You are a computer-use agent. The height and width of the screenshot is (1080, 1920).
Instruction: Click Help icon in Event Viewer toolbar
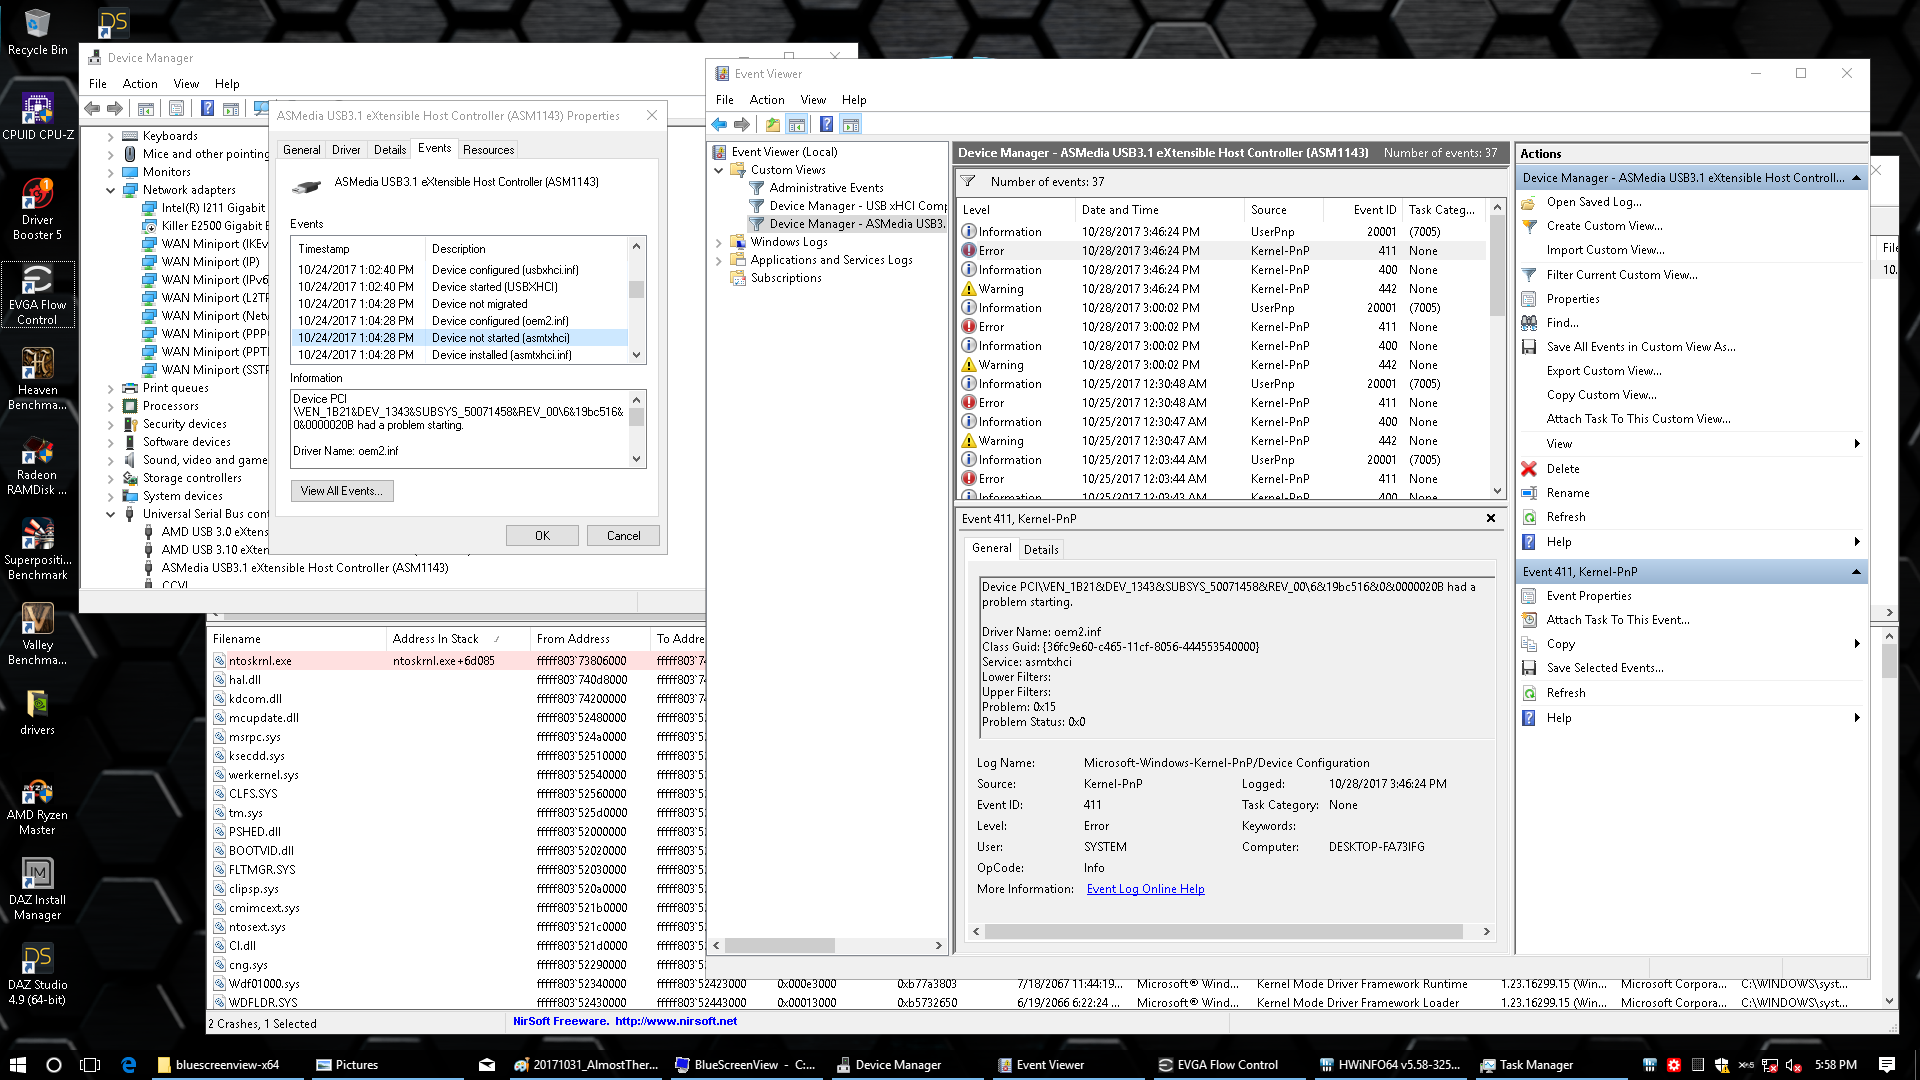pyautogui.click(x=826, y=125)
